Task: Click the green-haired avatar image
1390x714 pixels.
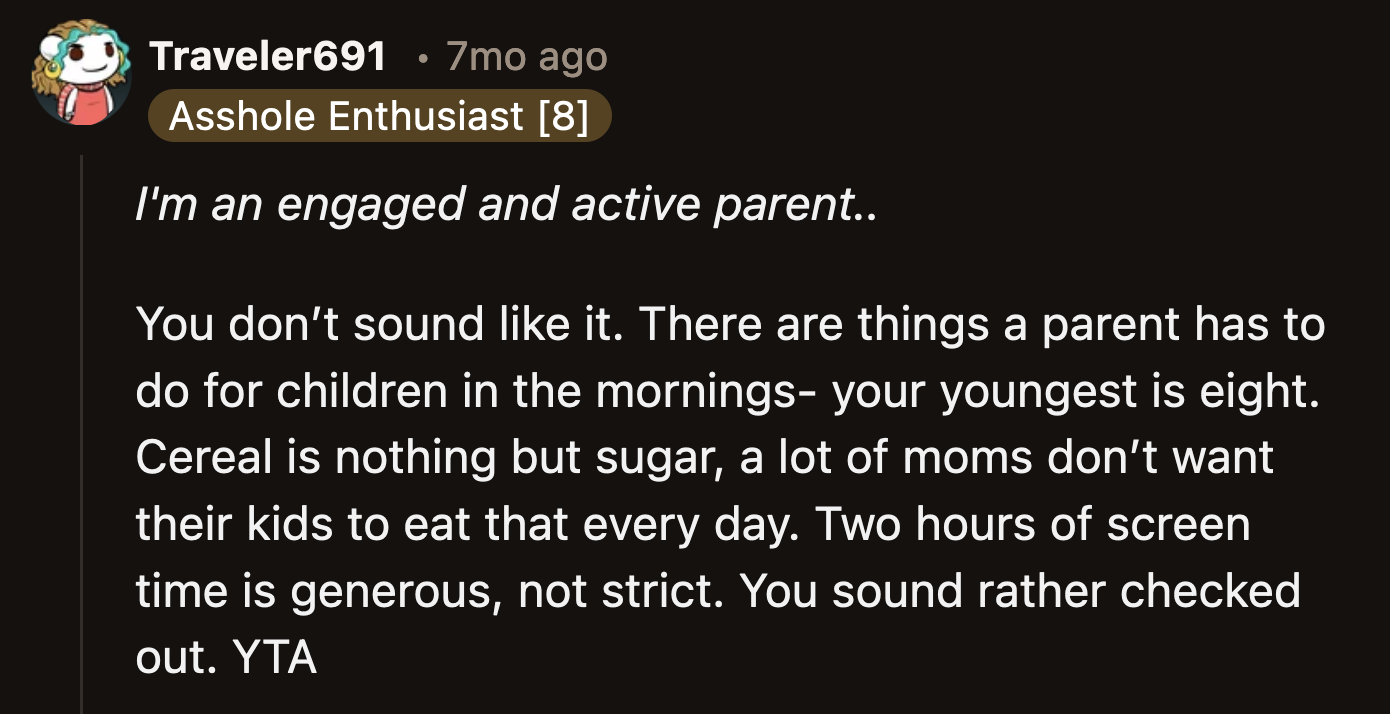Action: (82, 72)
